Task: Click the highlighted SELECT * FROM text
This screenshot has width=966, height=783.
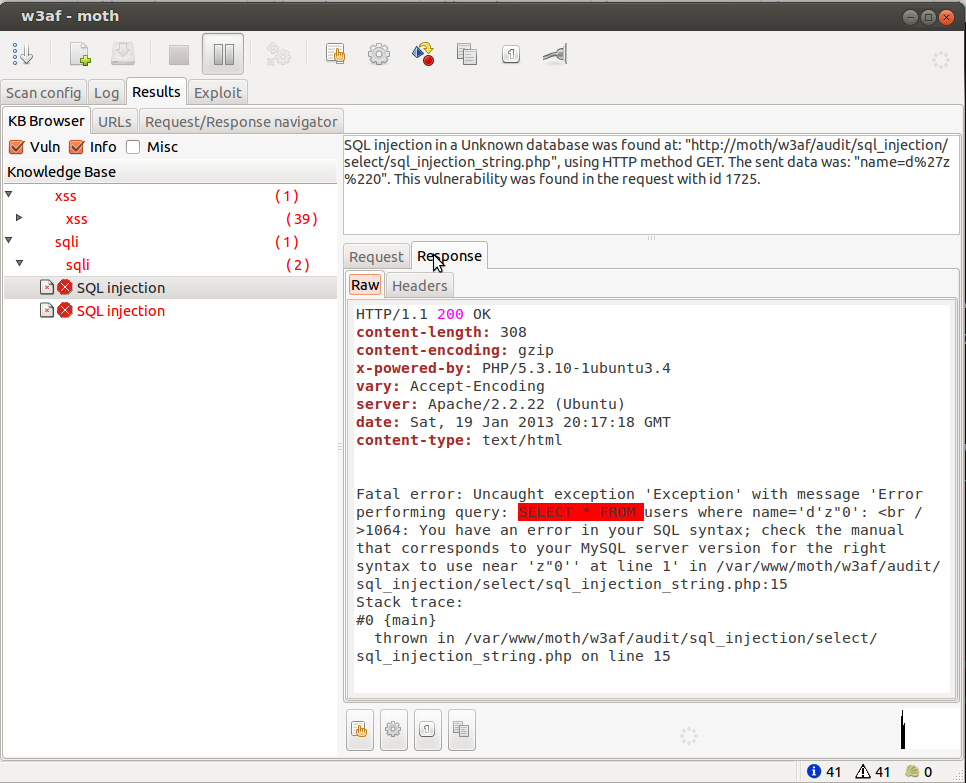Action: click(580, 512)
